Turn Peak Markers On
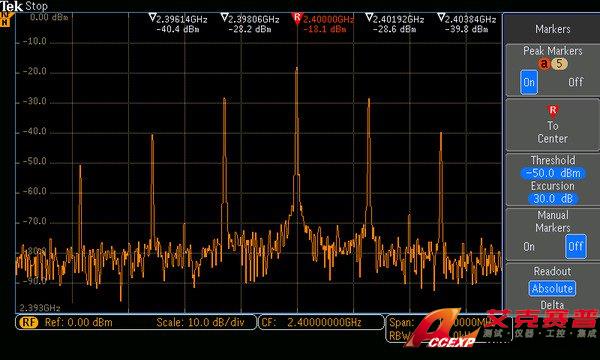Viewport: 600px width, 360px height. (529, 82)
